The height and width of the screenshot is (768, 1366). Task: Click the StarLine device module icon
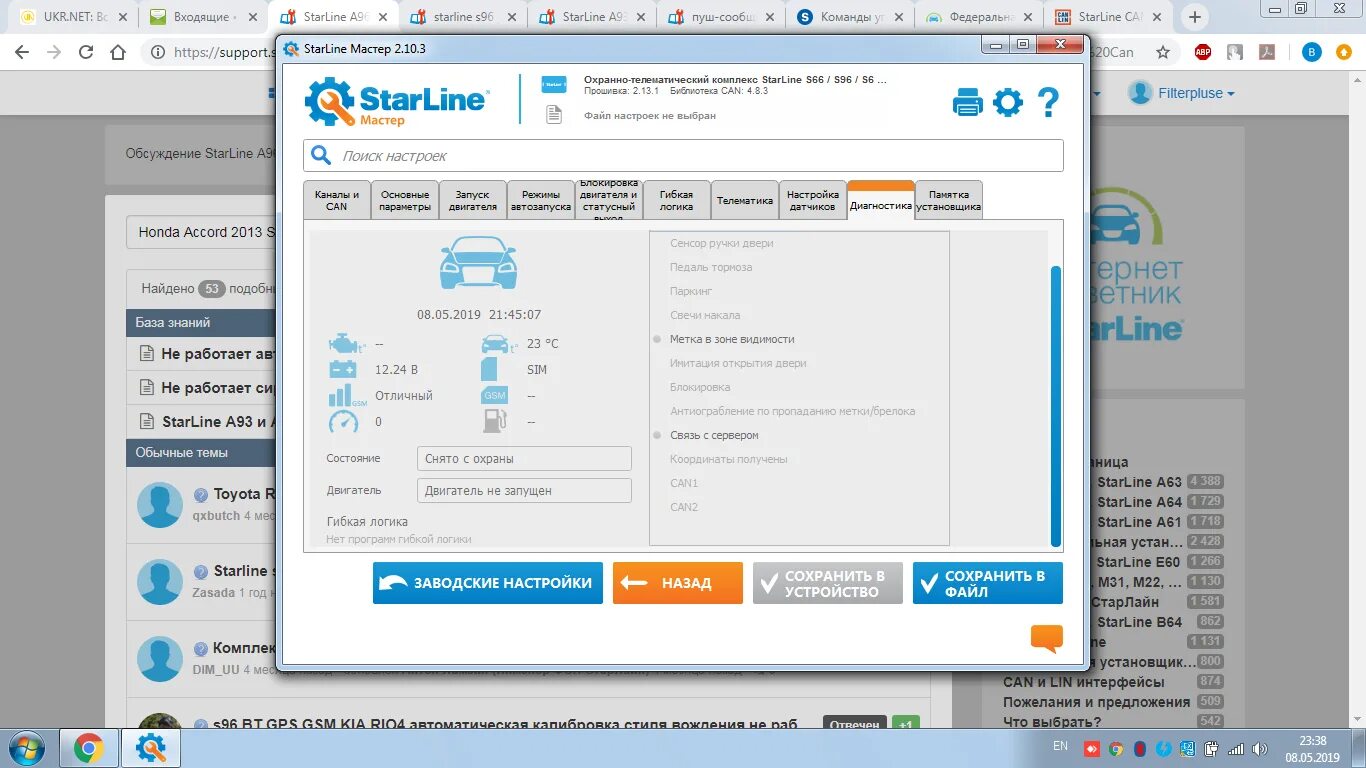tap(554, 85)
